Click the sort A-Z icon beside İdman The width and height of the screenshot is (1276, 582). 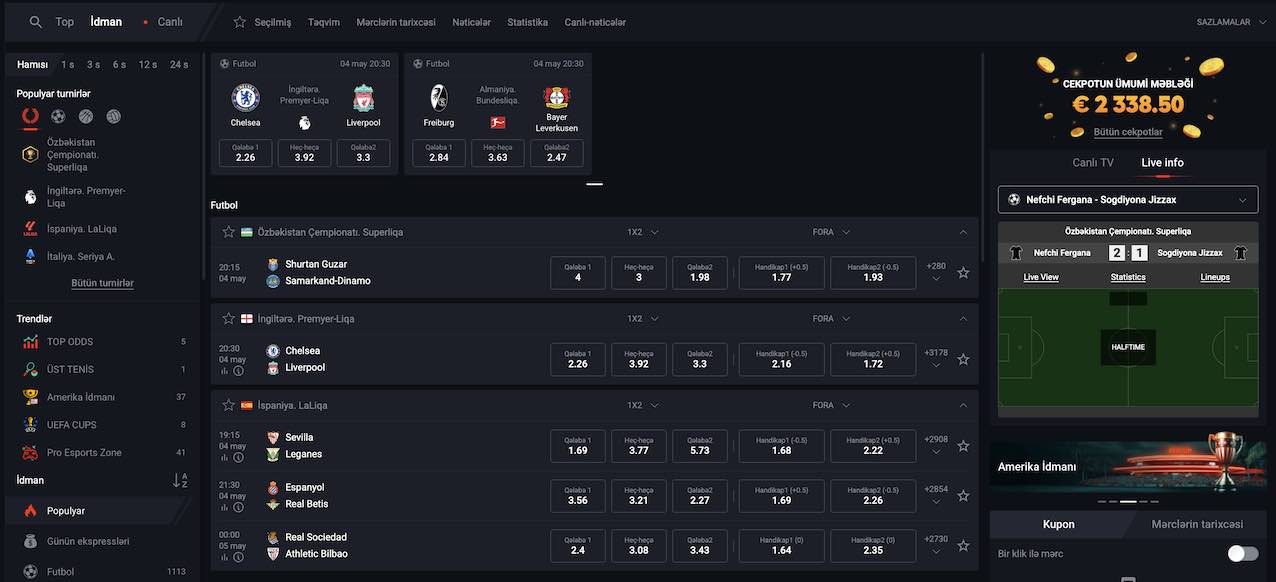coord(180,481)
